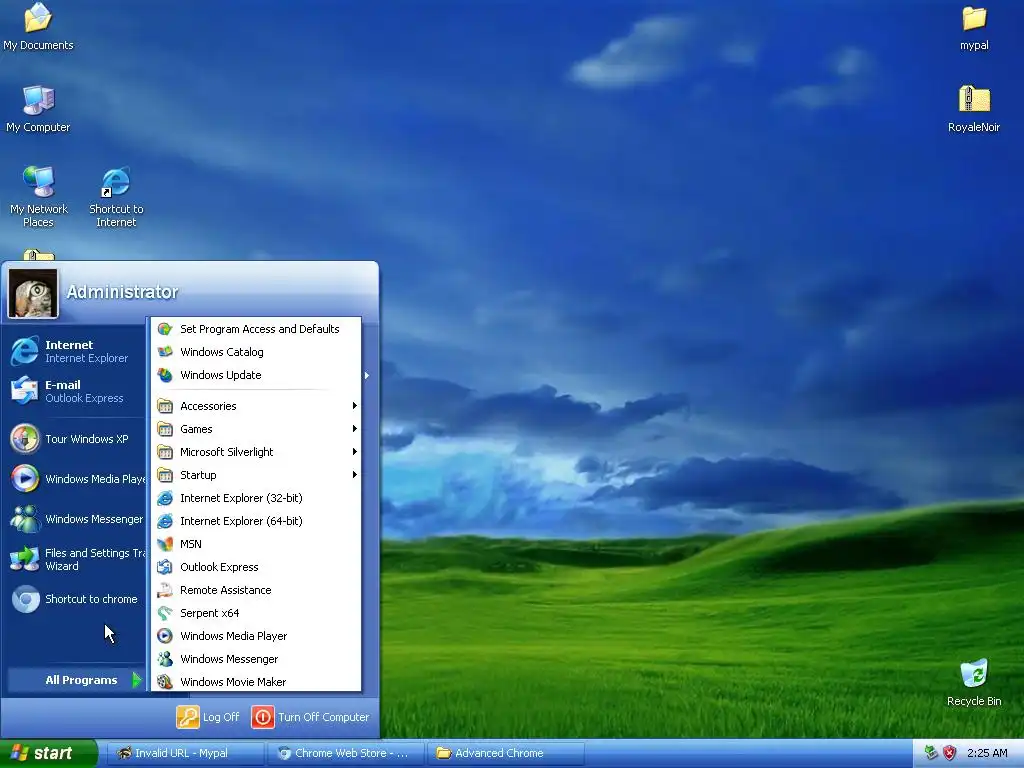Click the All Programs green arrow
The image size is (1024, 768).
(136, 680)
